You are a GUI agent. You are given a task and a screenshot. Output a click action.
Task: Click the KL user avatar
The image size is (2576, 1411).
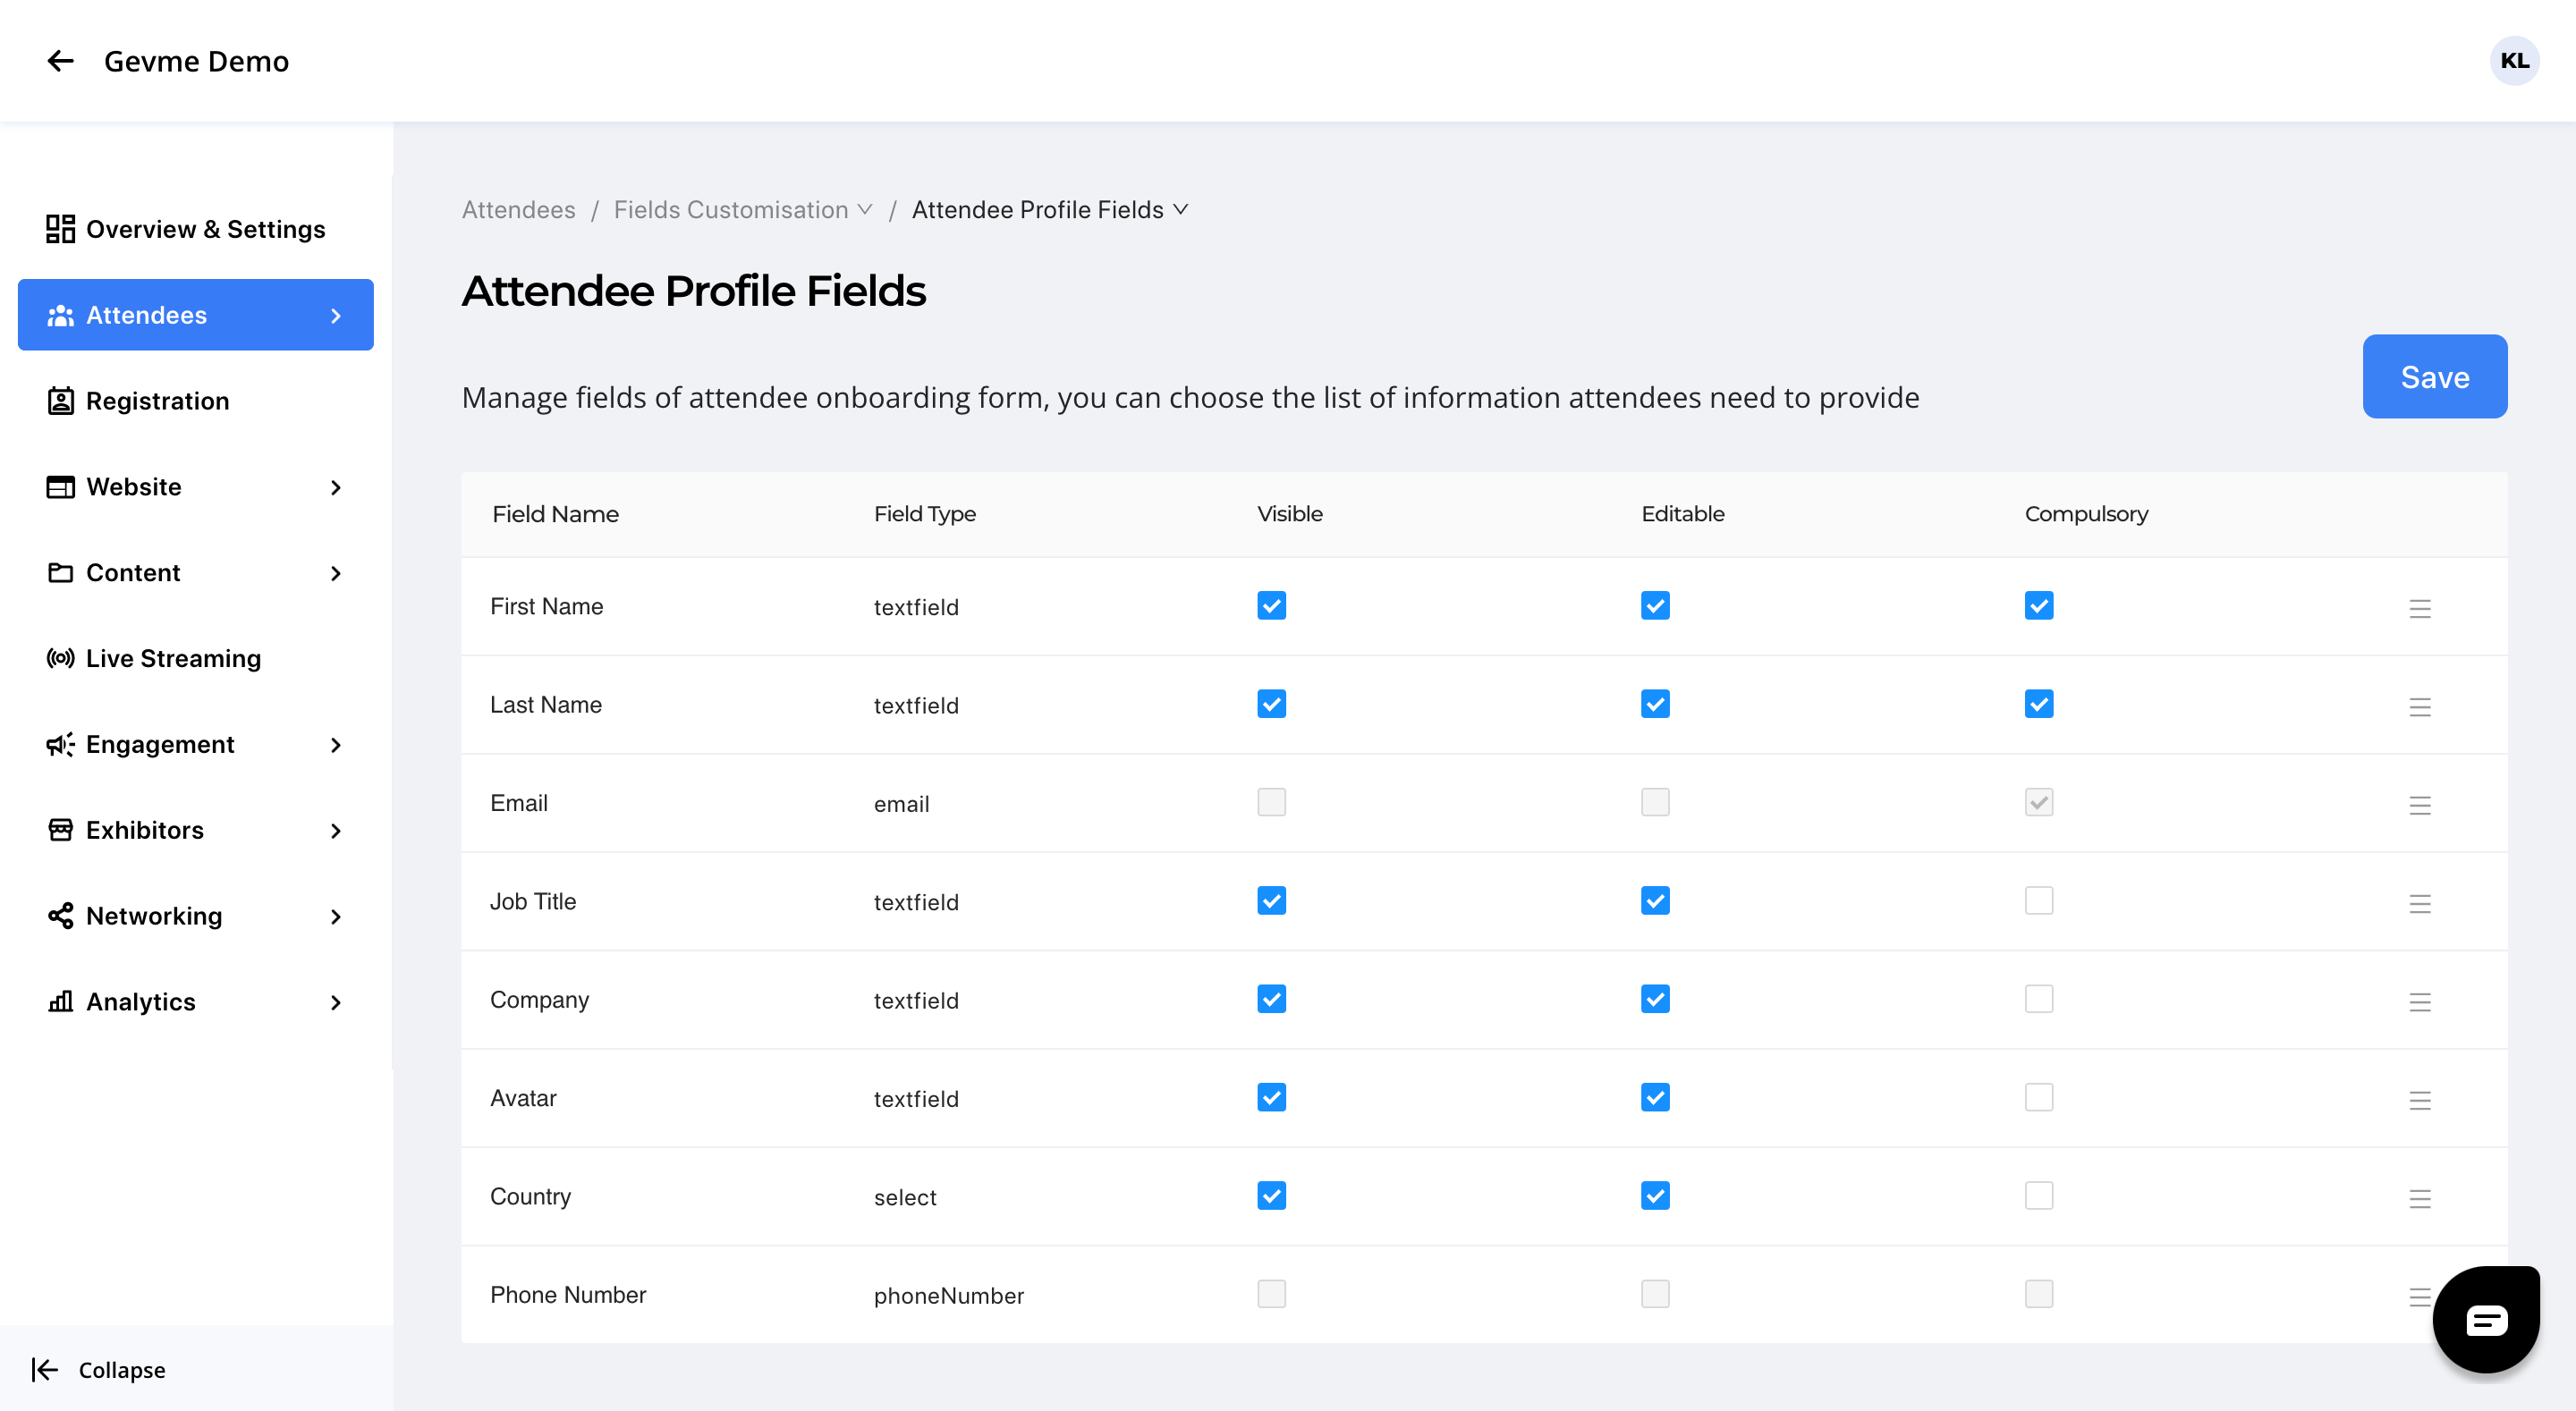pos(2513,61)
